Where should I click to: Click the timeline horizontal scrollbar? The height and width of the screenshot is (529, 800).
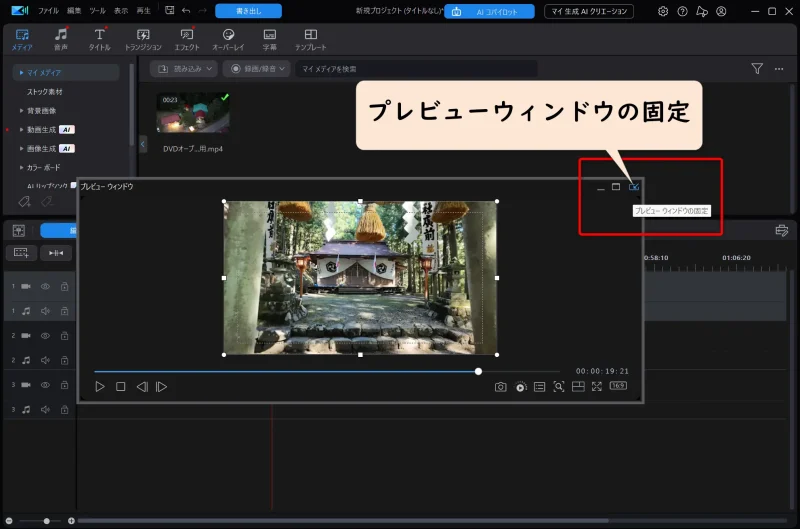point(342,521)
